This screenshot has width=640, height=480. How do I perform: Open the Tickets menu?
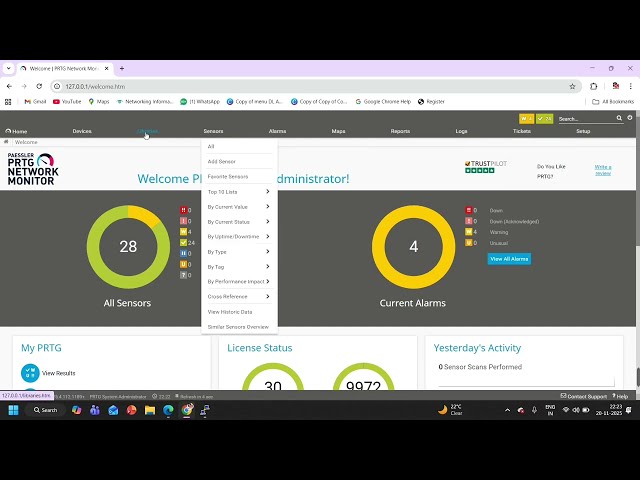(522, 131)
